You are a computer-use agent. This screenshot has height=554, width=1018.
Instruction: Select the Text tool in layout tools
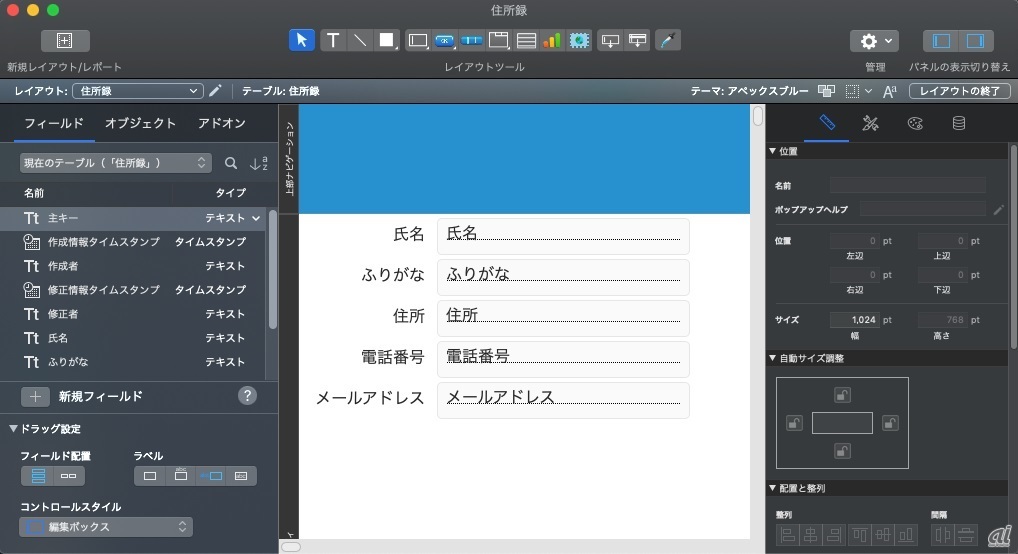point(332,41)
